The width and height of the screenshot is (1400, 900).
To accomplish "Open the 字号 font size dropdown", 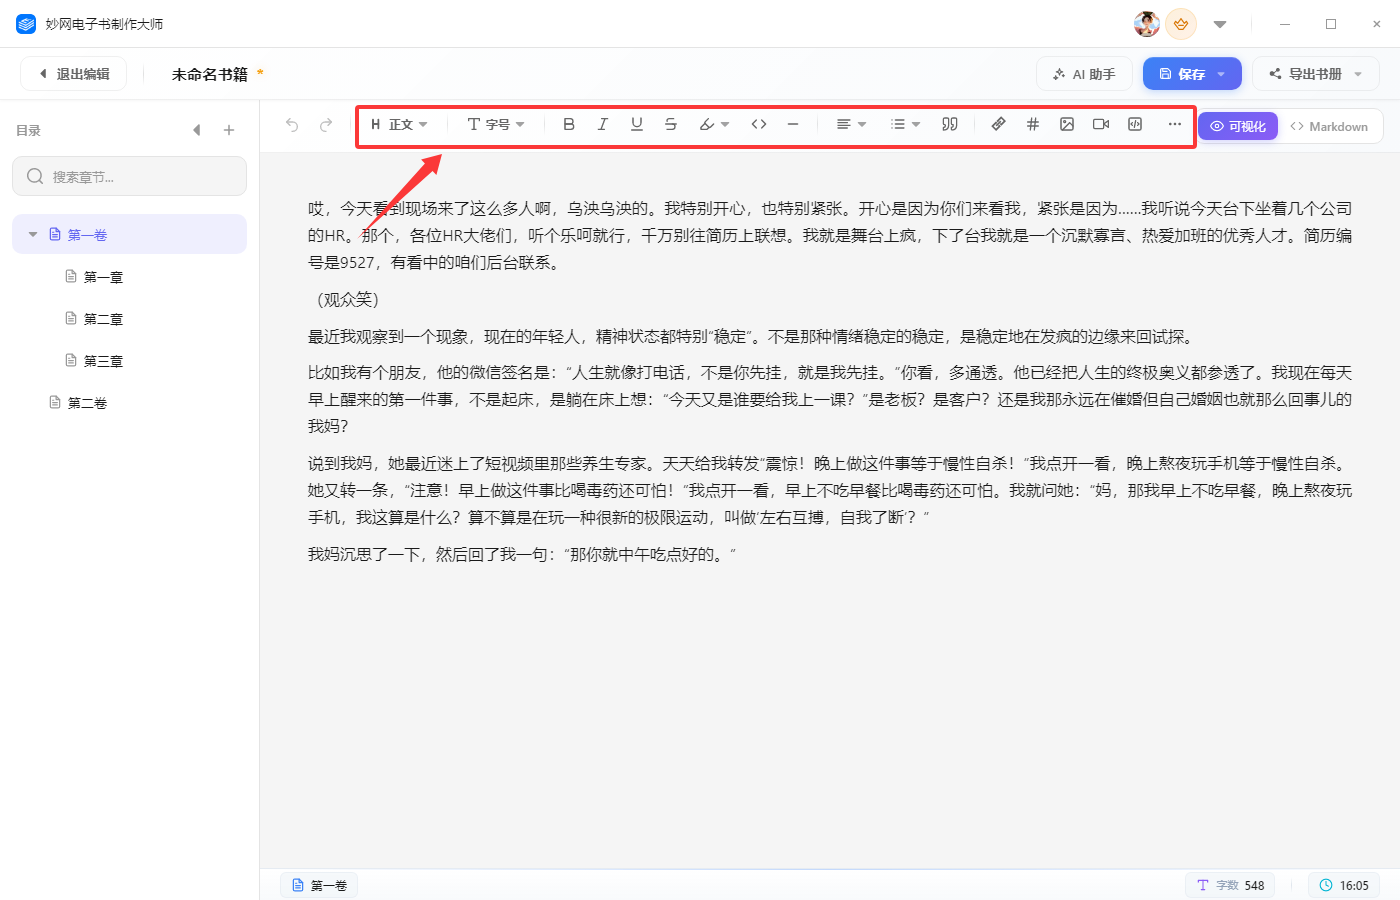I will pyautogui.click(x=496, y=124).
